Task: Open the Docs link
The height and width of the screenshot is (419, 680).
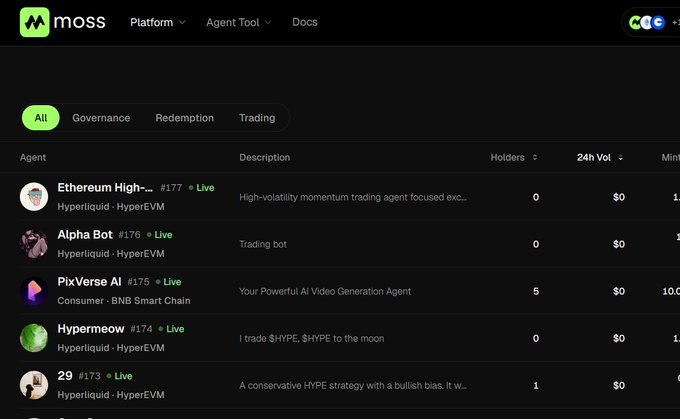Action: tap(305, 22)
